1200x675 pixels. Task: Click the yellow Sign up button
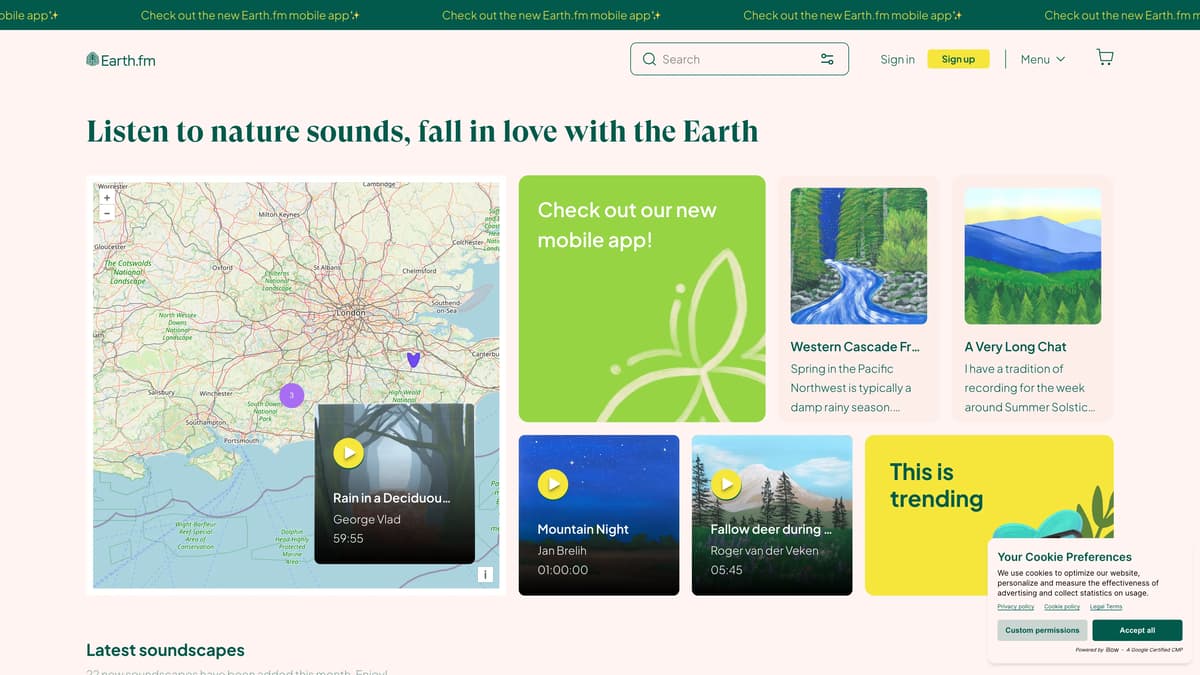click(958, 59)
